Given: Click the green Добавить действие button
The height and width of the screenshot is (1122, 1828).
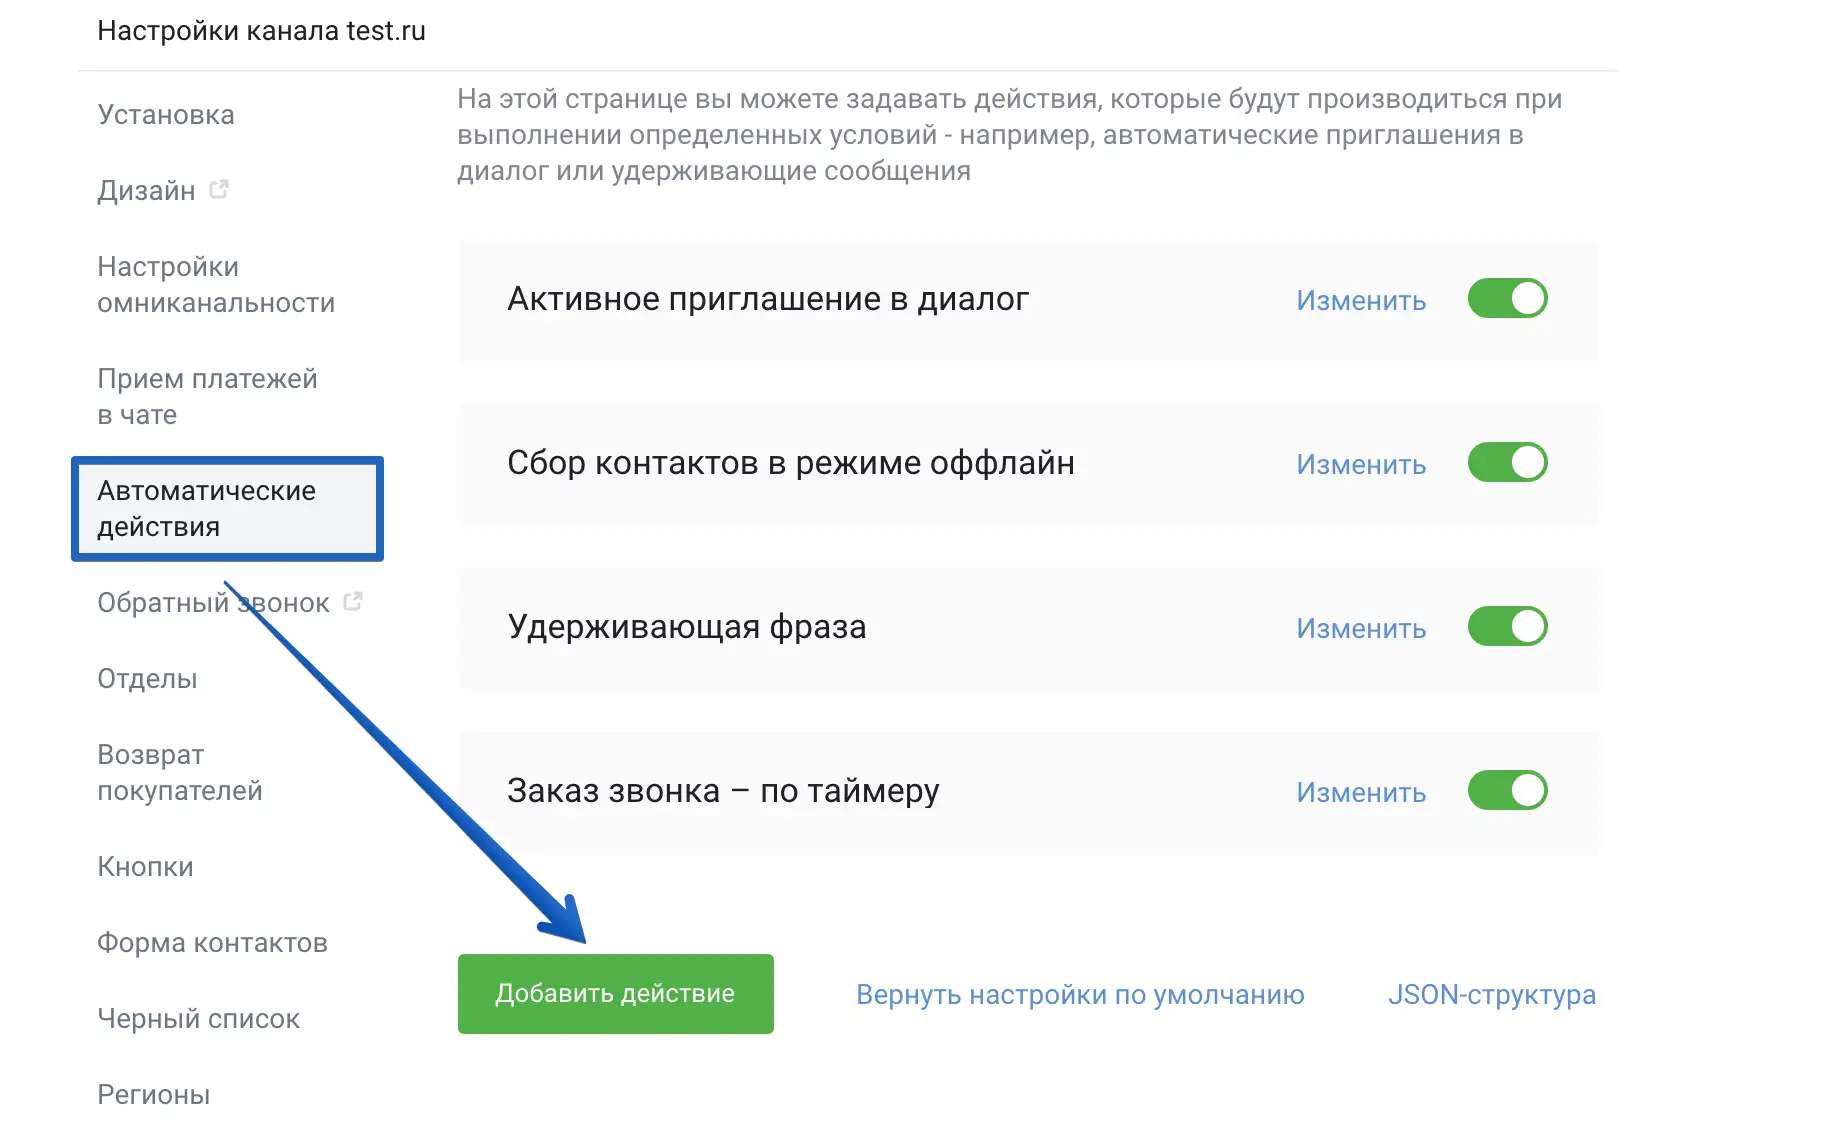Looking at the screenshot, I should click(615, 994).
